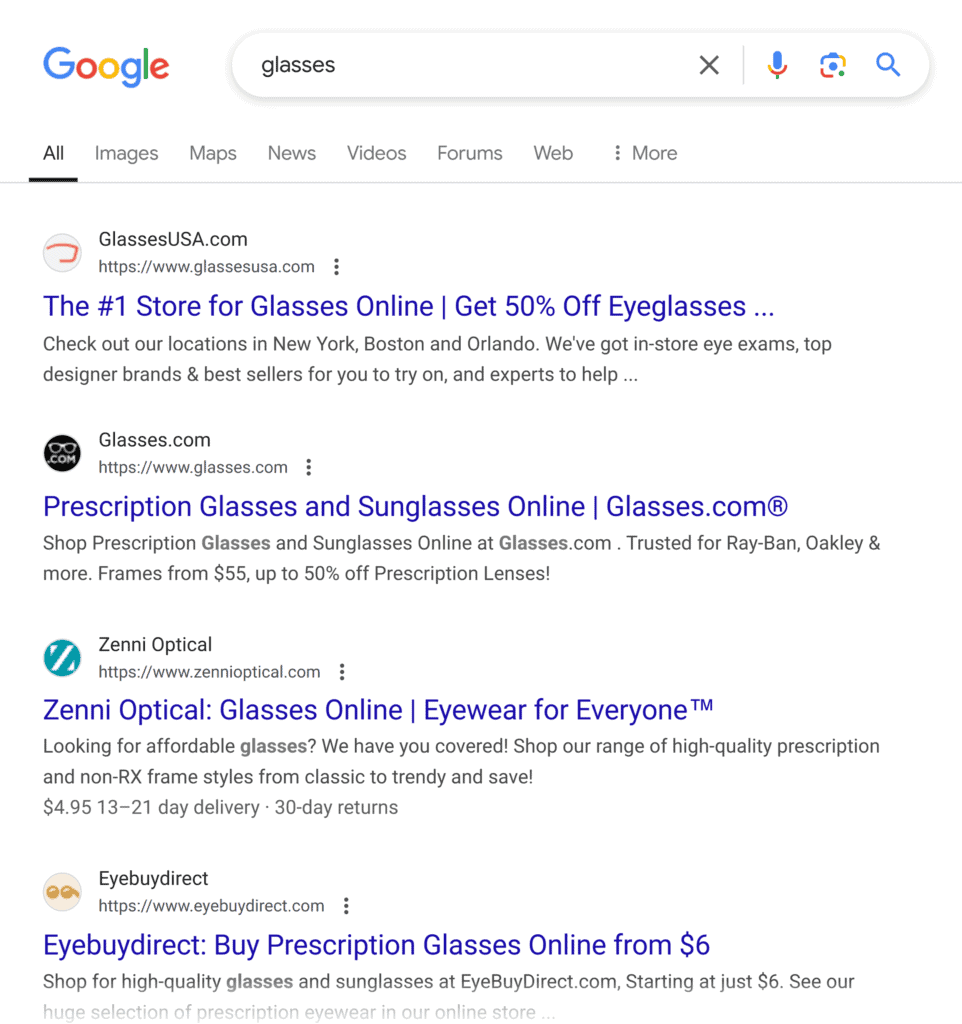The image size is (962, 1024).
Task: Open Google Lens image search
Action: (832, 66)
